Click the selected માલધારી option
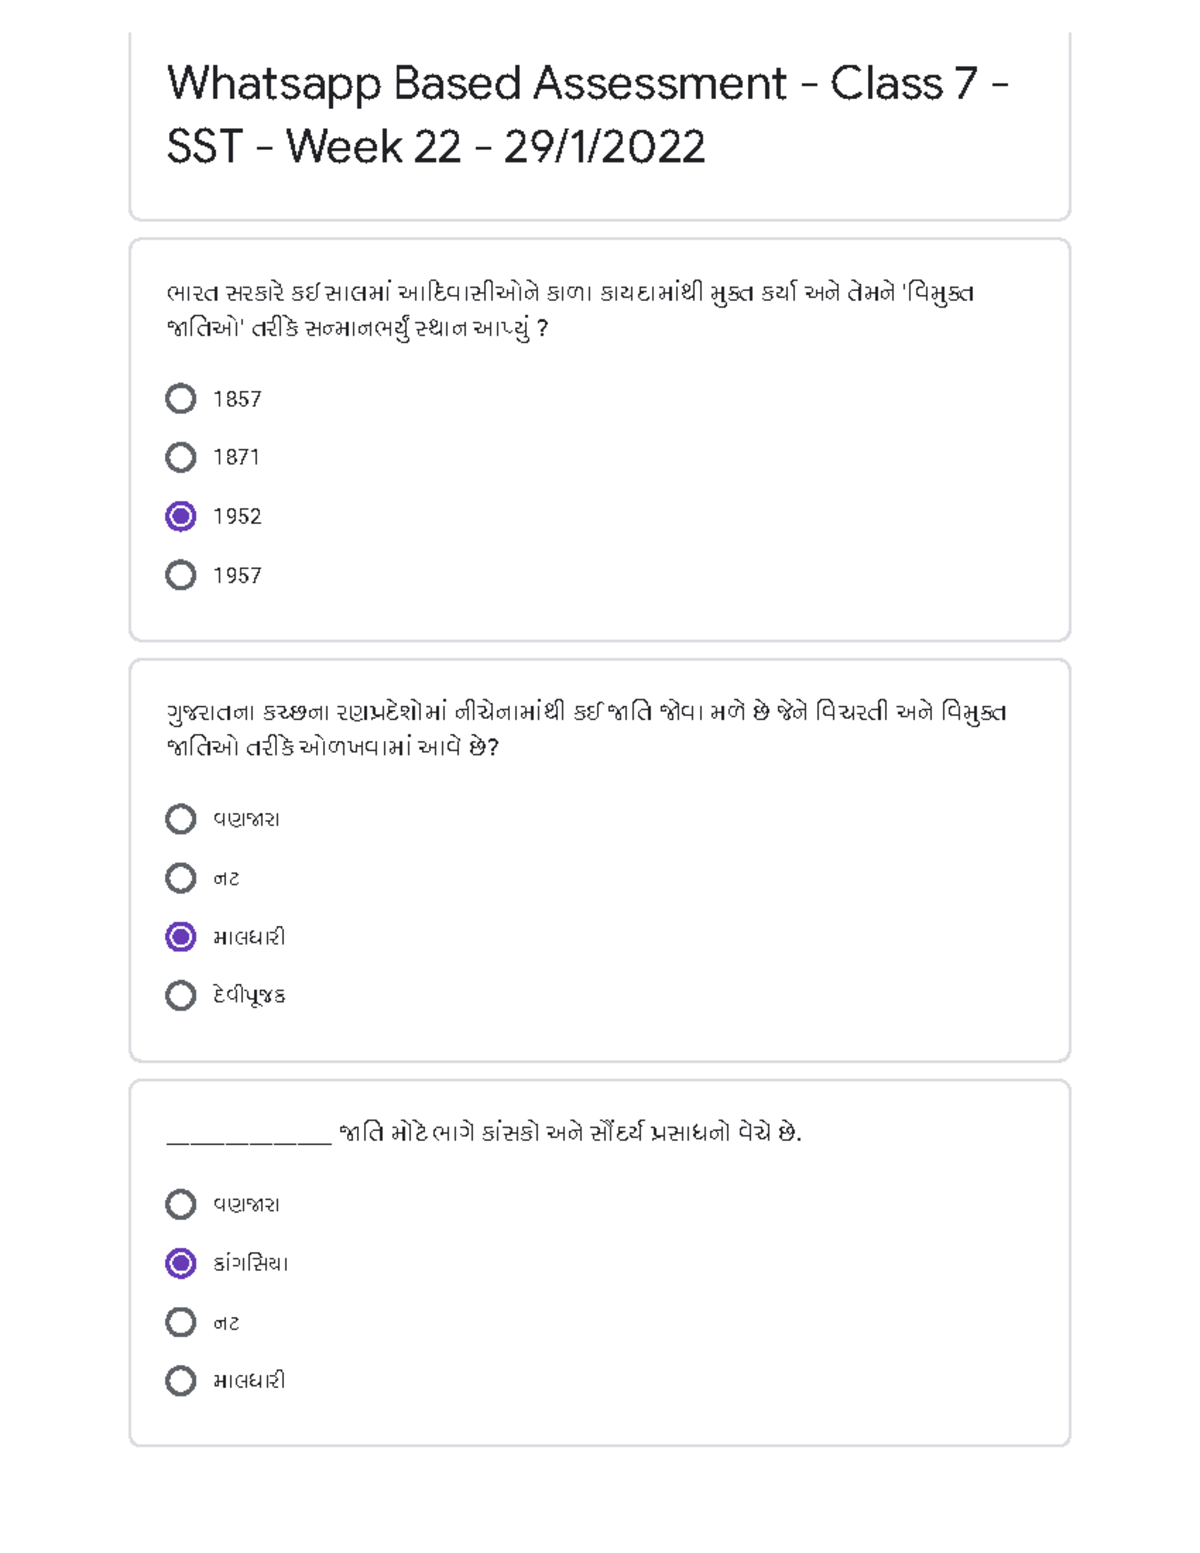Image resolution: width=1200 pixels, height=1553 pixels. click(x=180, y=937)
